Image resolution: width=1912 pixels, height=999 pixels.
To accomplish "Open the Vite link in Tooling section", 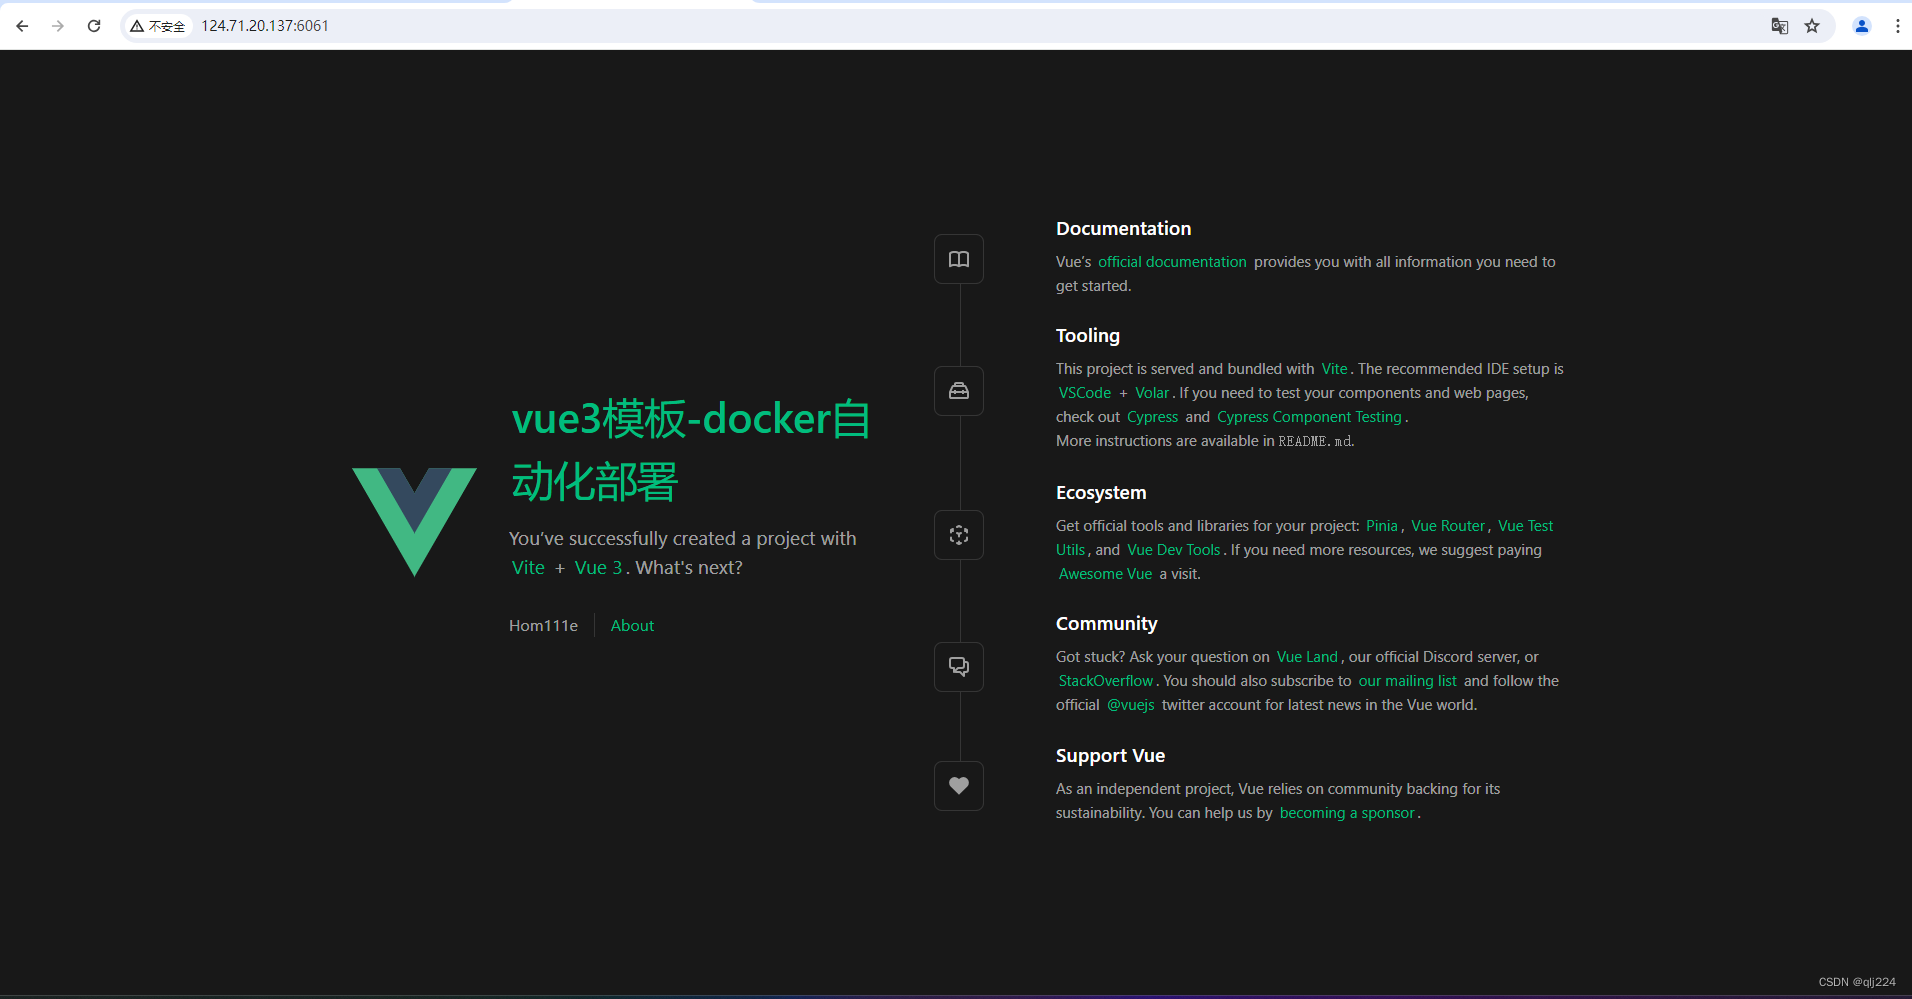I will (1334, 369).
